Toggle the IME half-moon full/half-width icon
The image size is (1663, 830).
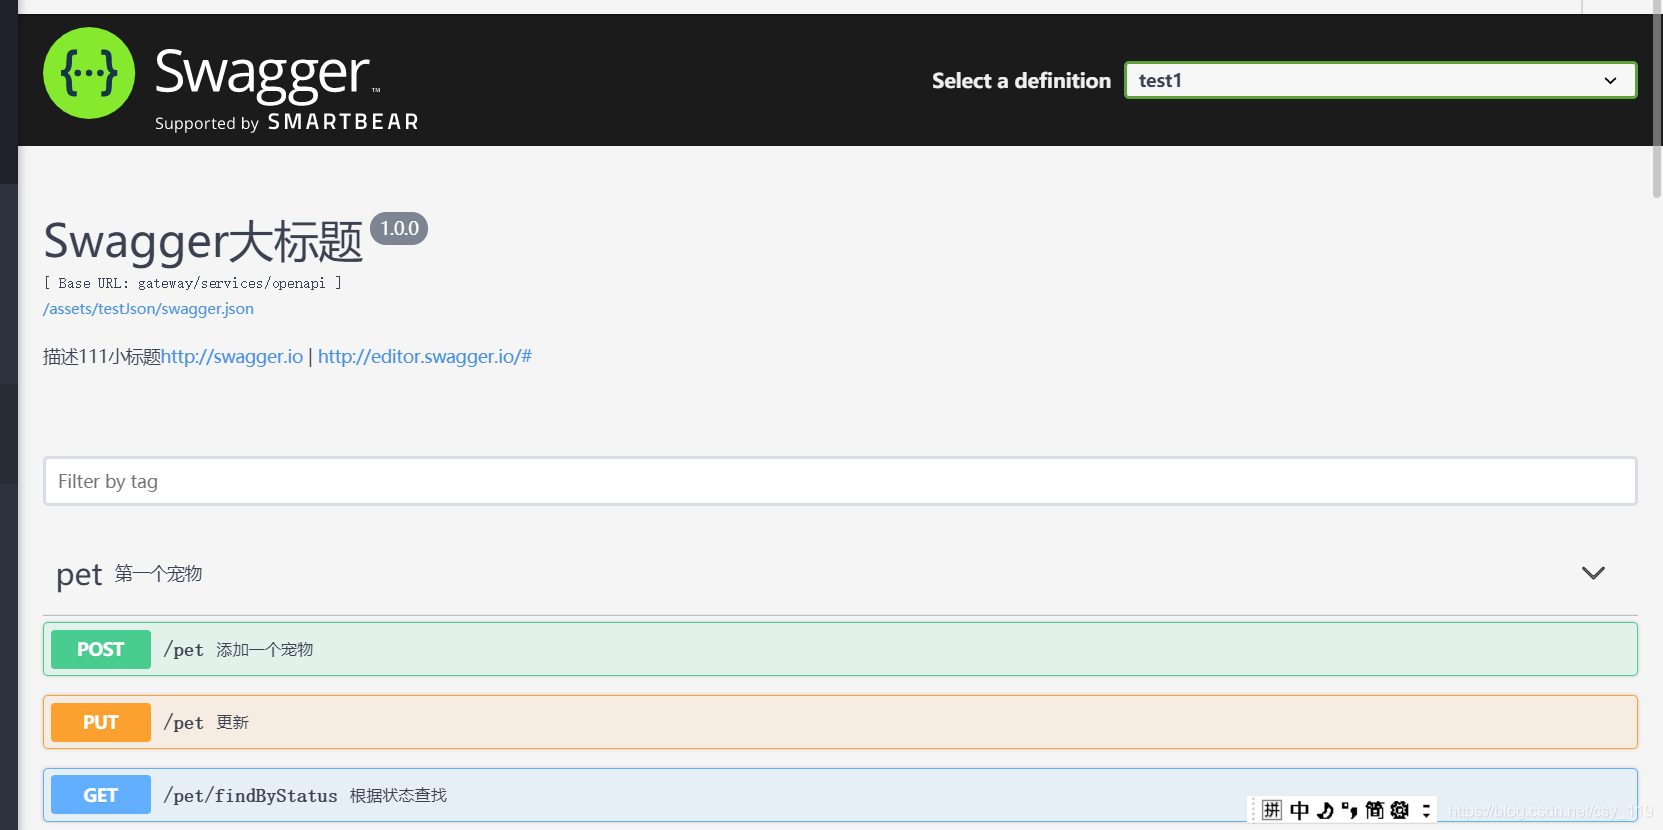click(1325, 810)
